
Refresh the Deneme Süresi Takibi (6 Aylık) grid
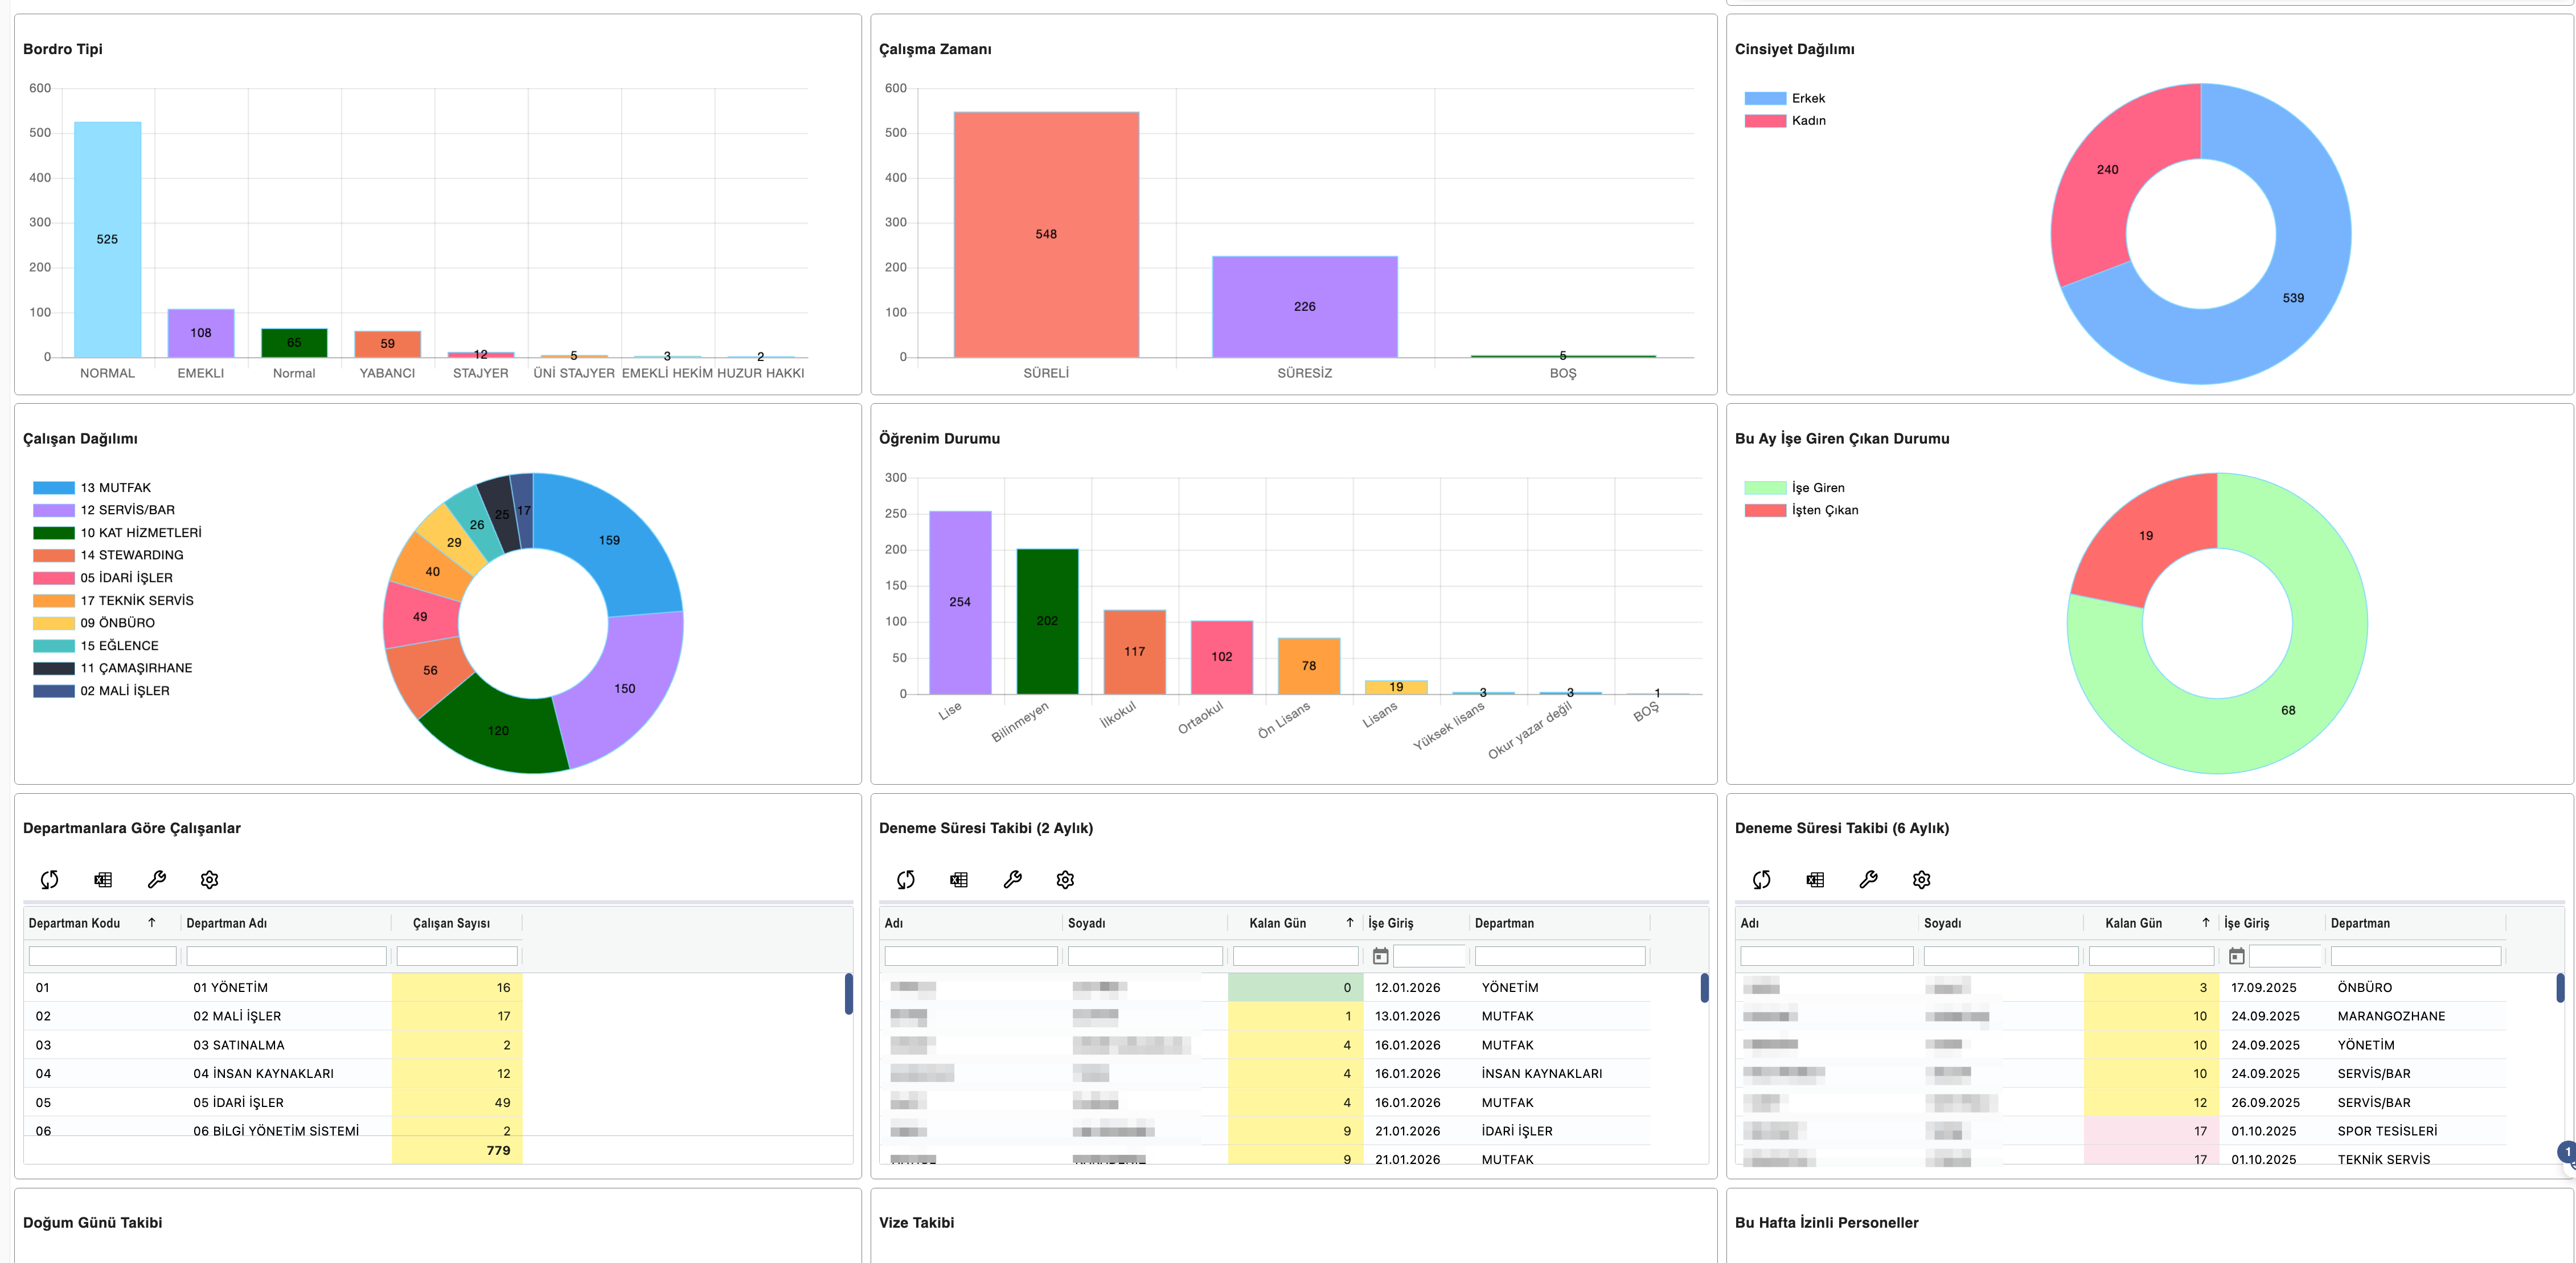[x=1761, y=880]
